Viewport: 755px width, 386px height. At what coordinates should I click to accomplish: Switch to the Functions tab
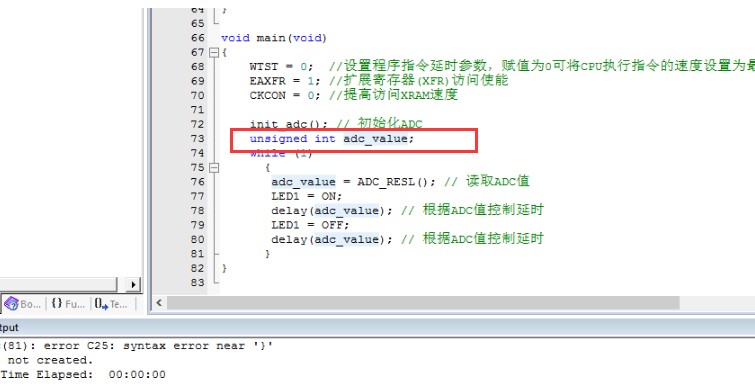point(67,304)
